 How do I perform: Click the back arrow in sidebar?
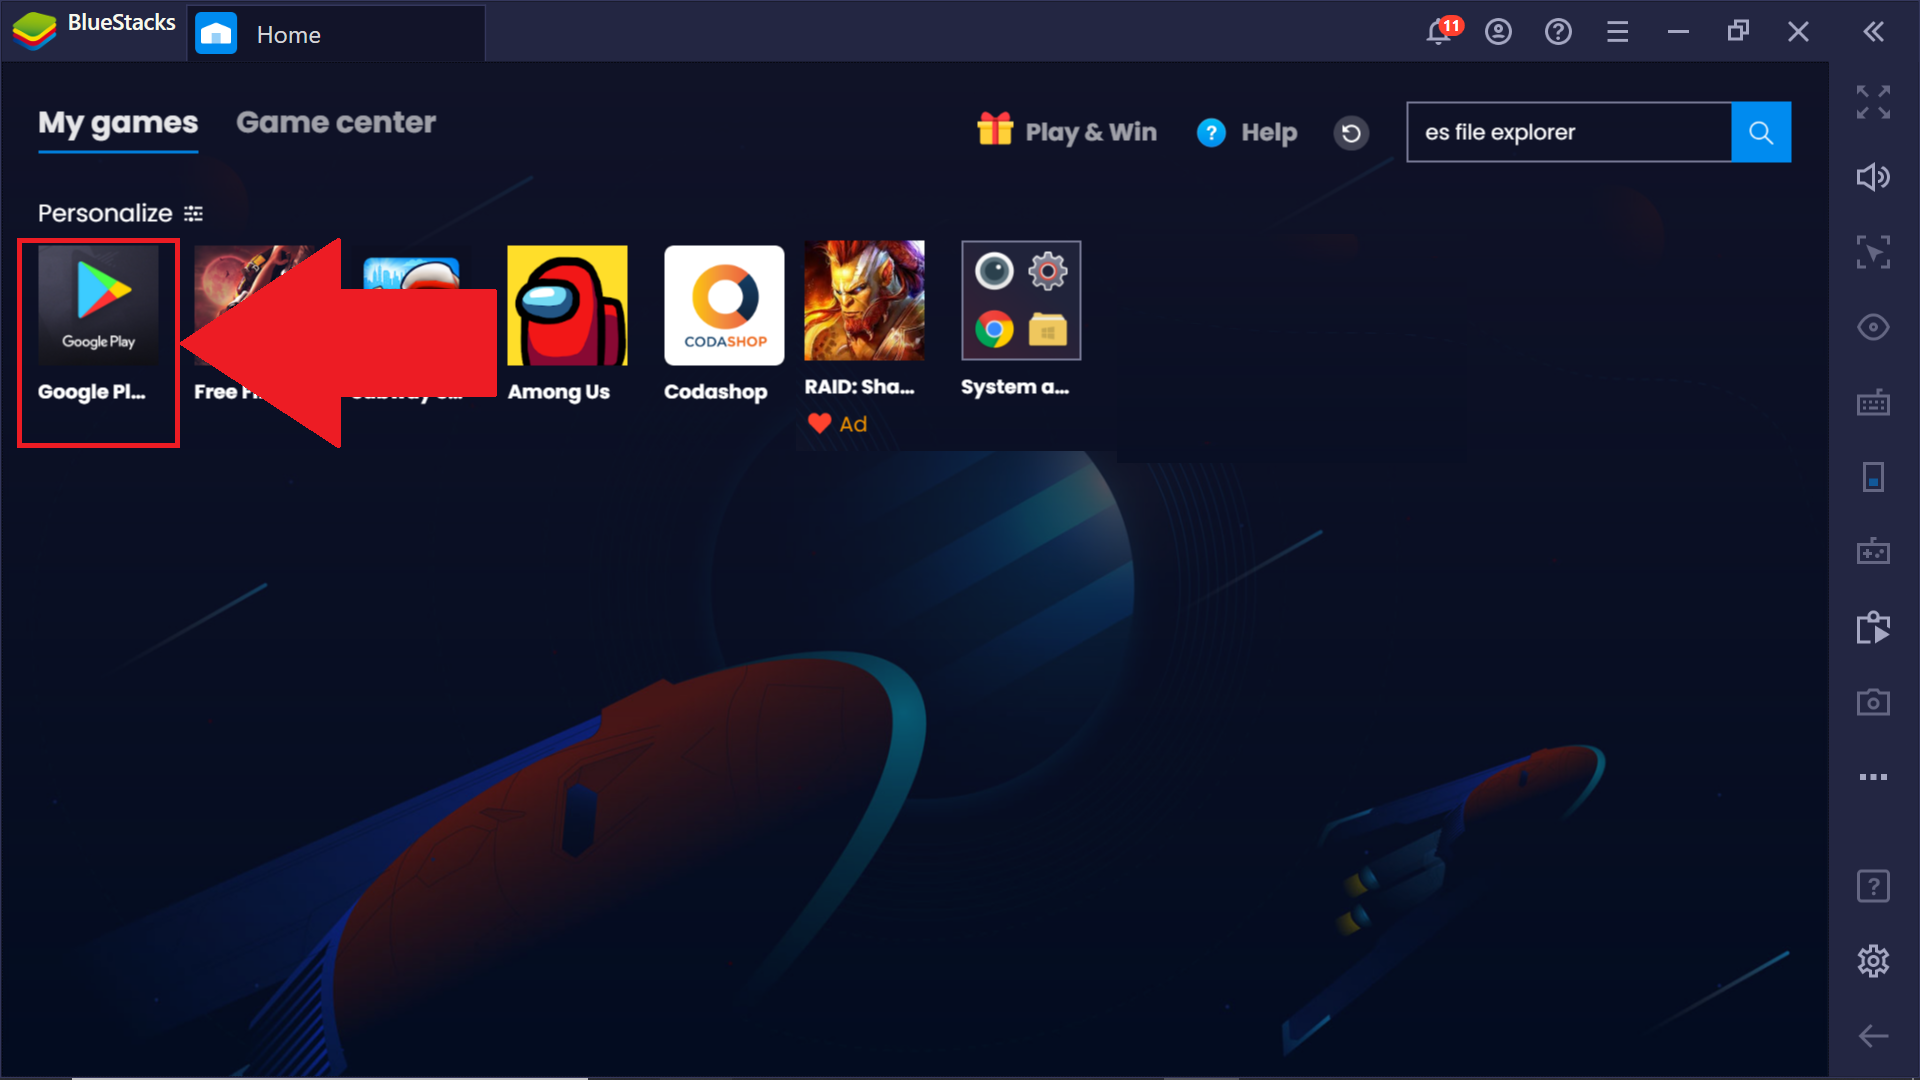pyautogui.click(x=1873, y=1036)
